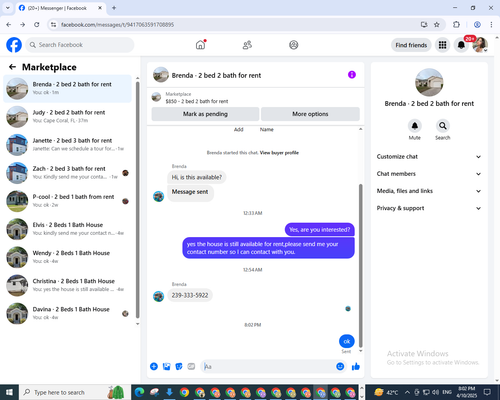This screenshot has width=500, height=400.
Task: Click the conversation list scrollbar
Action: point(137,200)
